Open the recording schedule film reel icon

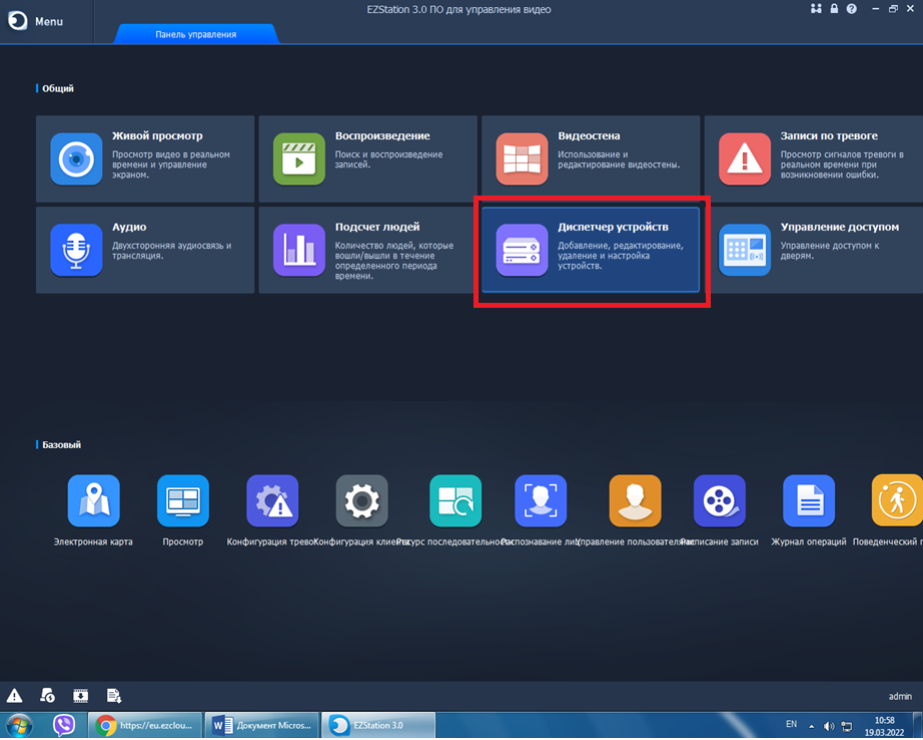(720, 501)
